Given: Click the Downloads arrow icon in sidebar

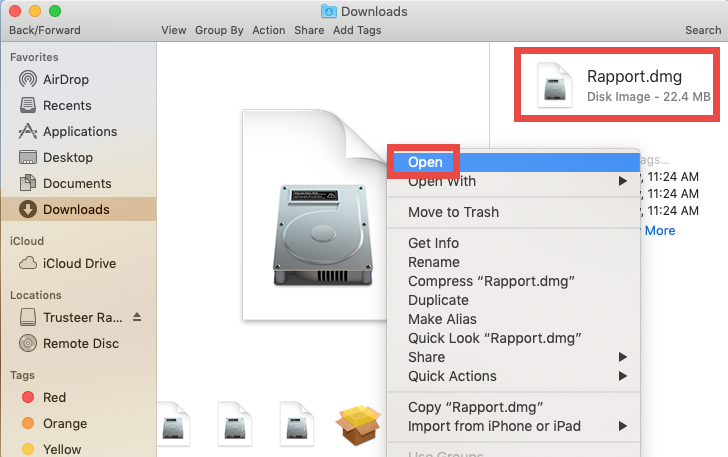Looking at the screenshot, I should coord(28,209).
